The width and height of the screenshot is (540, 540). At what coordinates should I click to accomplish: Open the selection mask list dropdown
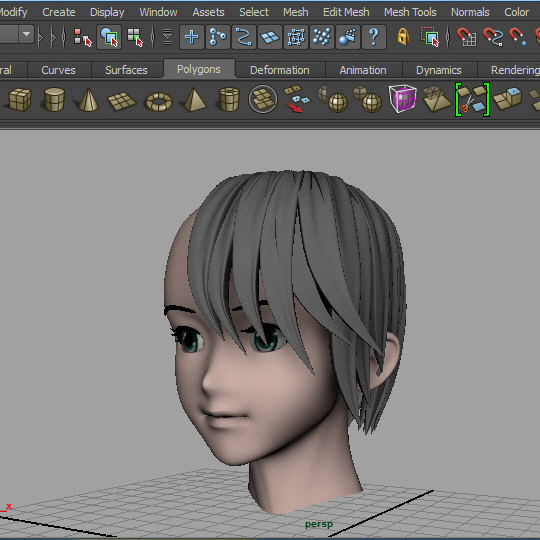click(167, 37)
